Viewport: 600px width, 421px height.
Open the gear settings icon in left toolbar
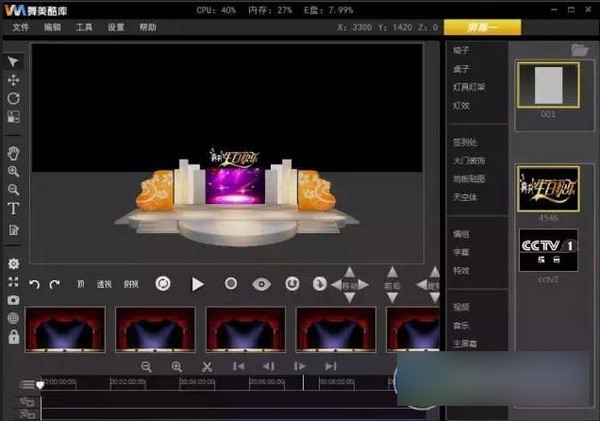click(13, 264)
